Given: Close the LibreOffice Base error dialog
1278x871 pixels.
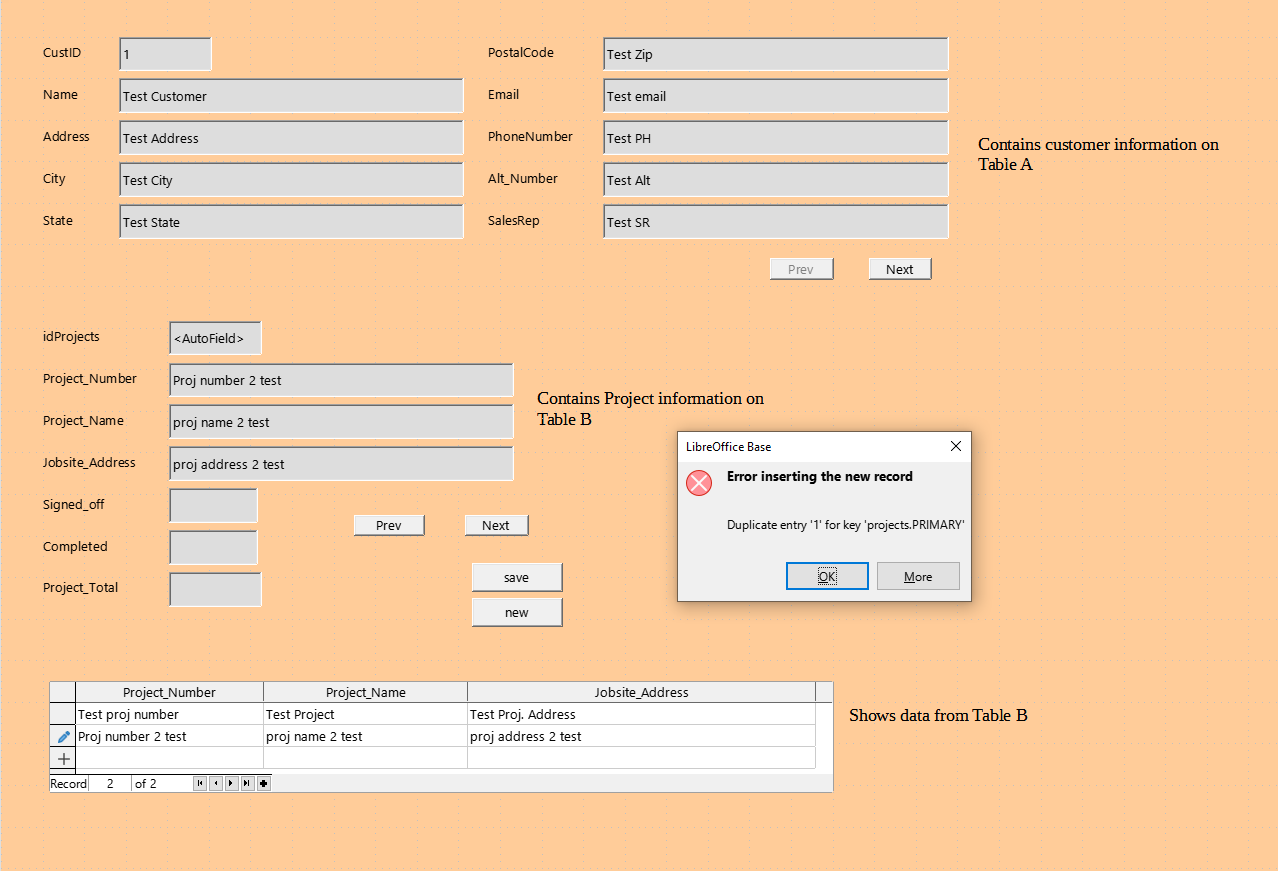Looking at the screenshot, I should click(955, 446).
